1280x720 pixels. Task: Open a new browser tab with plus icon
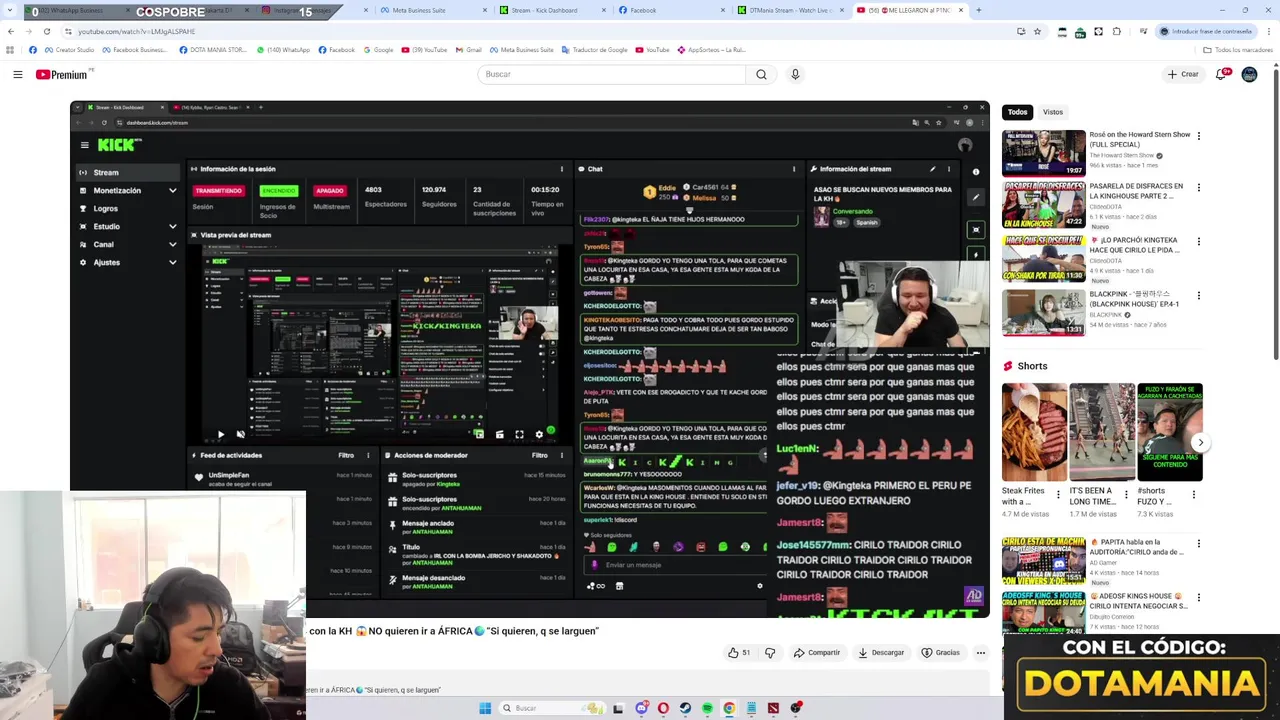(x=978, y=10)
